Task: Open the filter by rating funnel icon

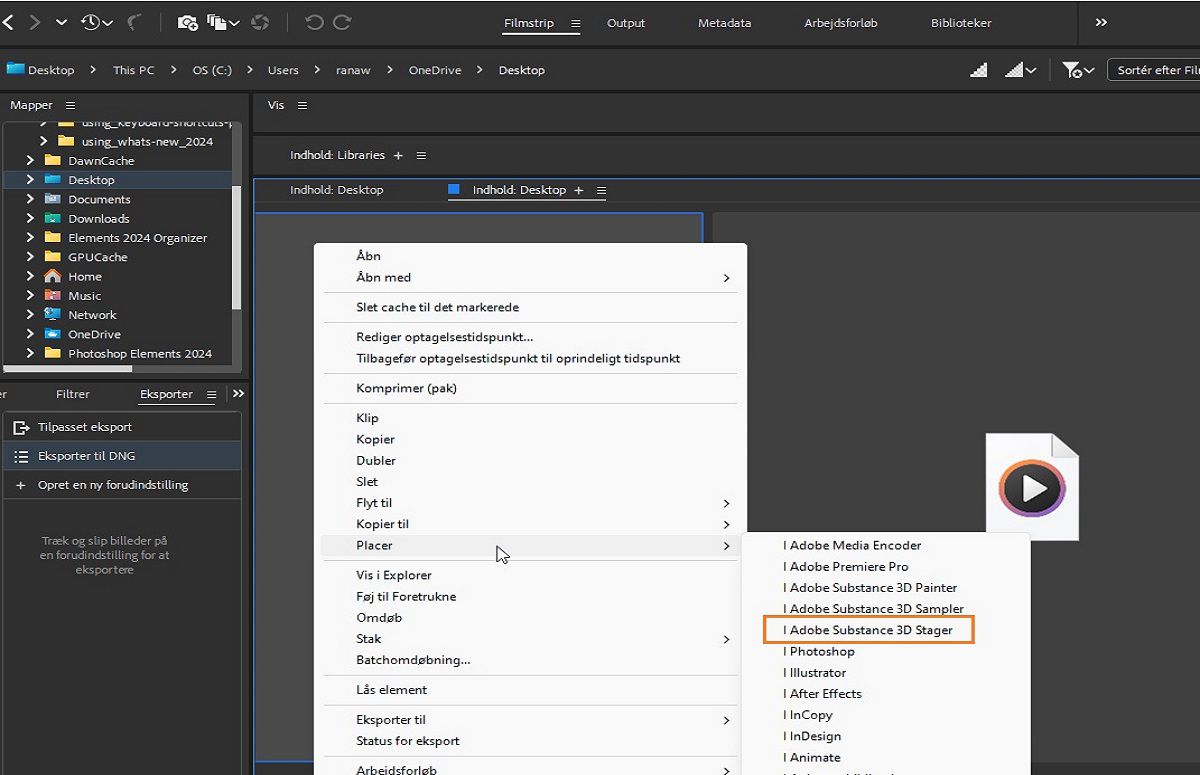Action: 1078,70
